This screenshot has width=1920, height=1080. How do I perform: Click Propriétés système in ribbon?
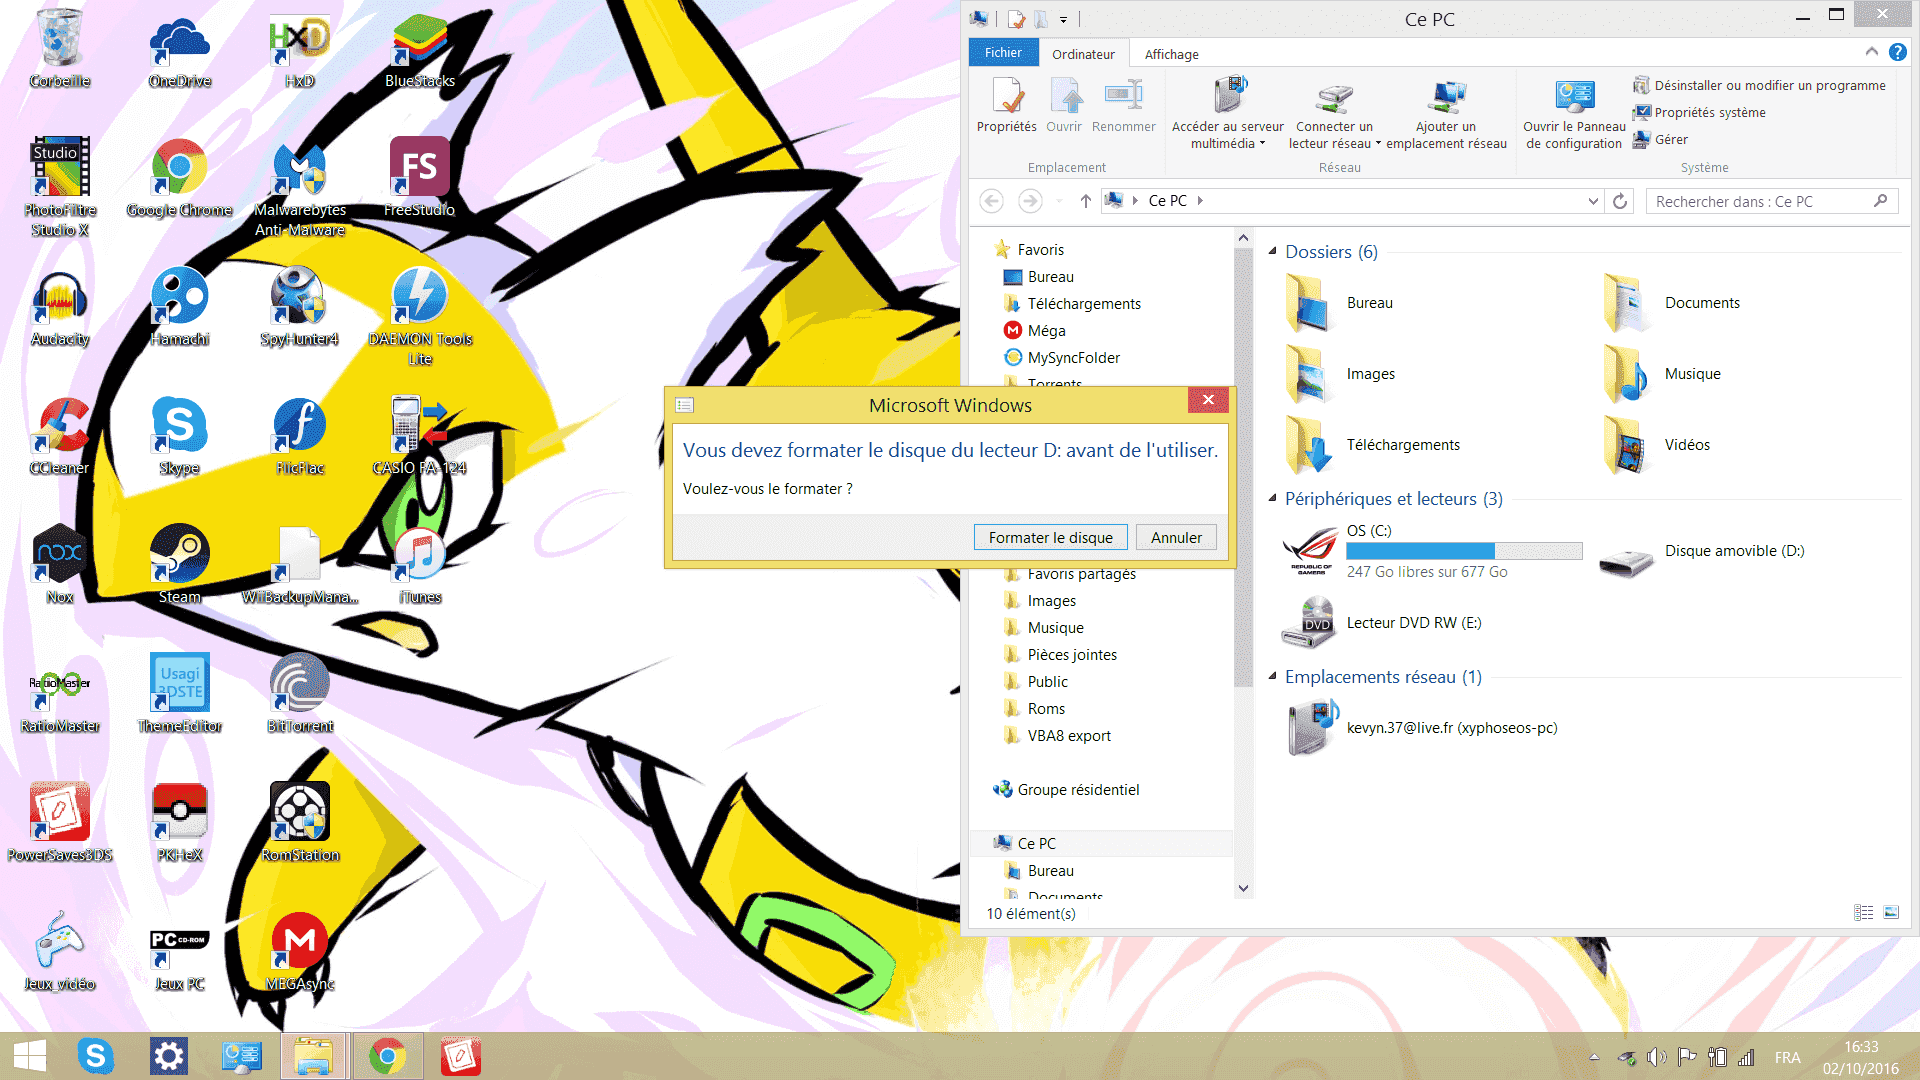1699,112
